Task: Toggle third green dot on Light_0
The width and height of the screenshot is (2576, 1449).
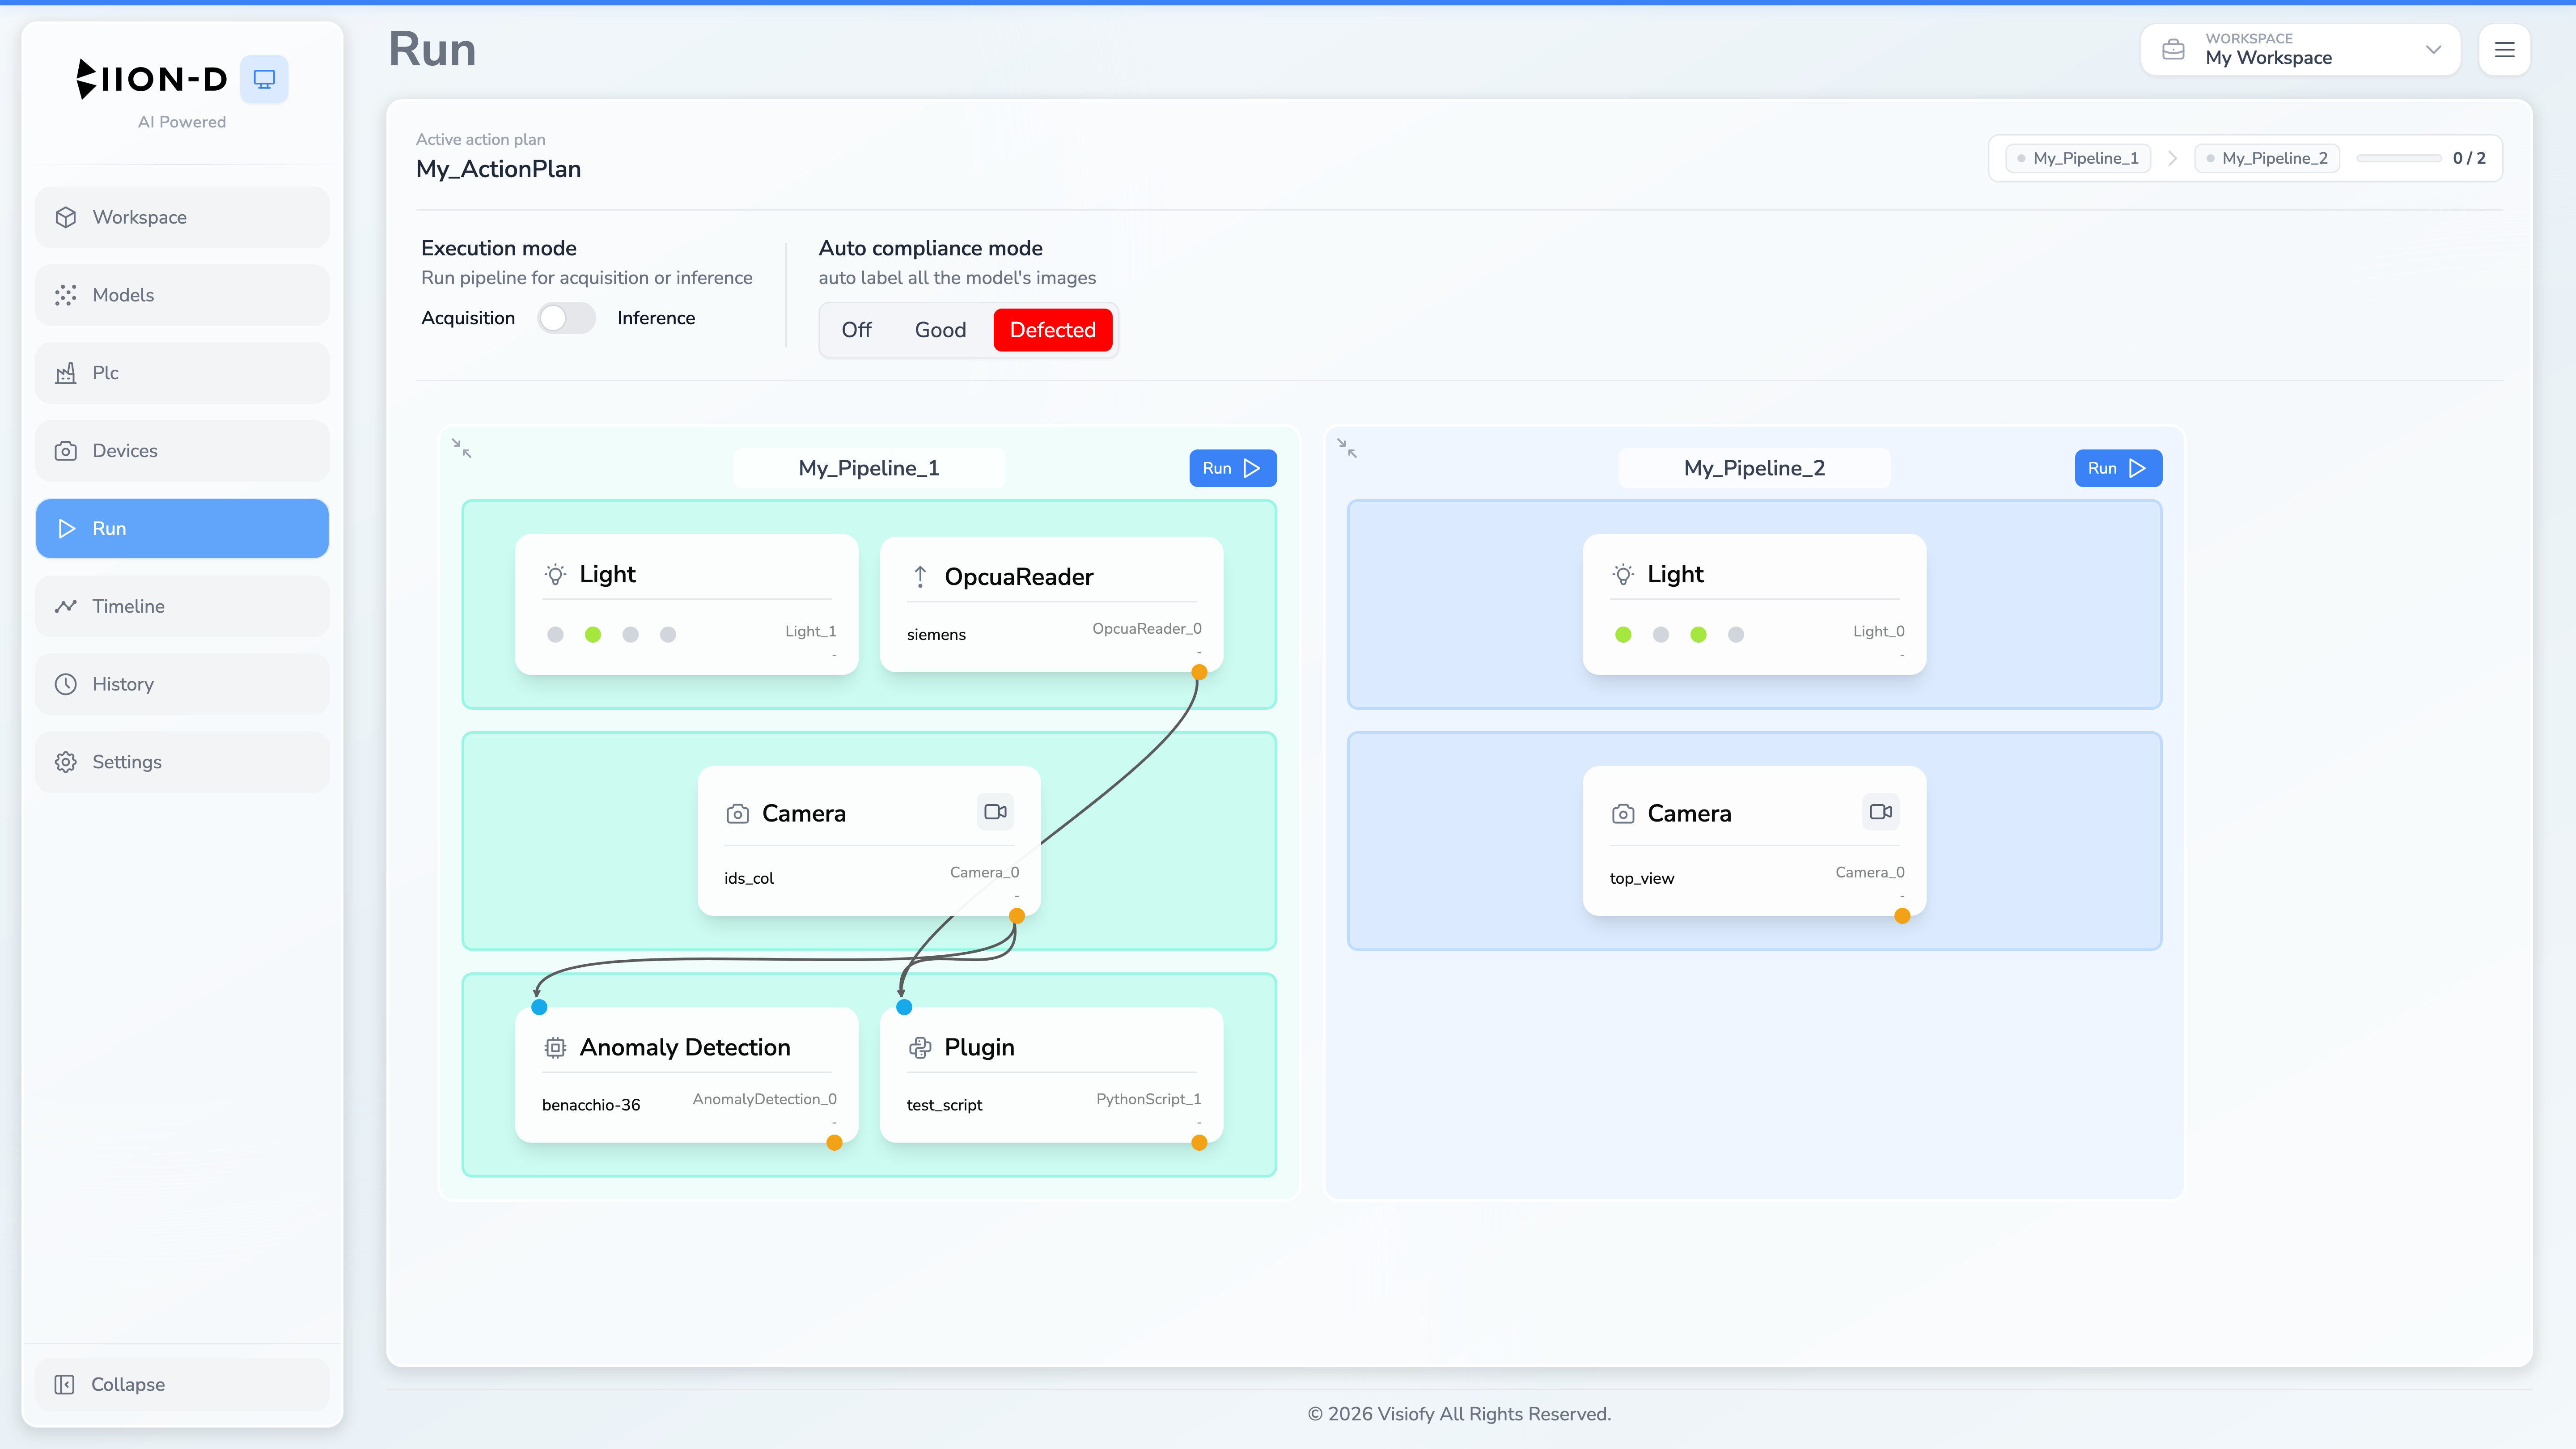Action: (x=1698, y=635)
